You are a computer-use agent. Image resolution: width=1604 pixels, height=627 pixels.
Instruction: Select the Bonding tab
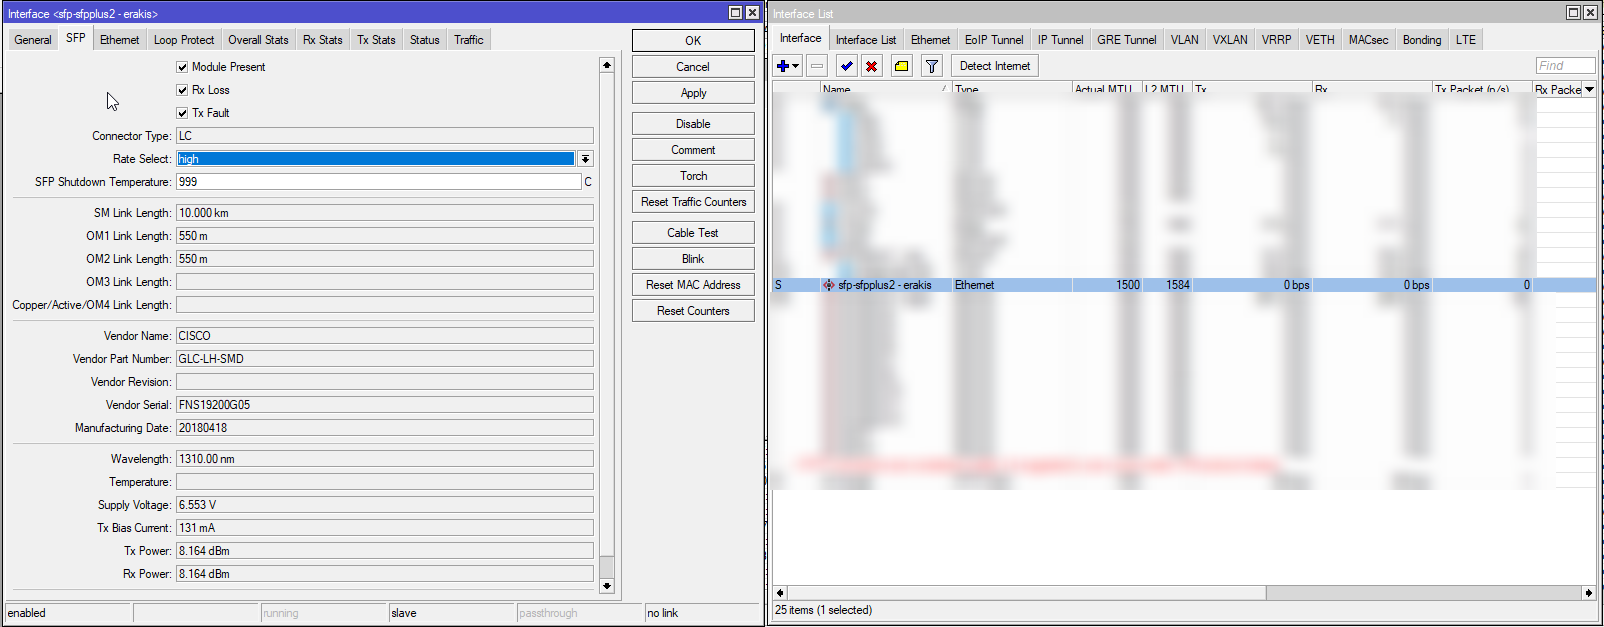pos(1422,40)
